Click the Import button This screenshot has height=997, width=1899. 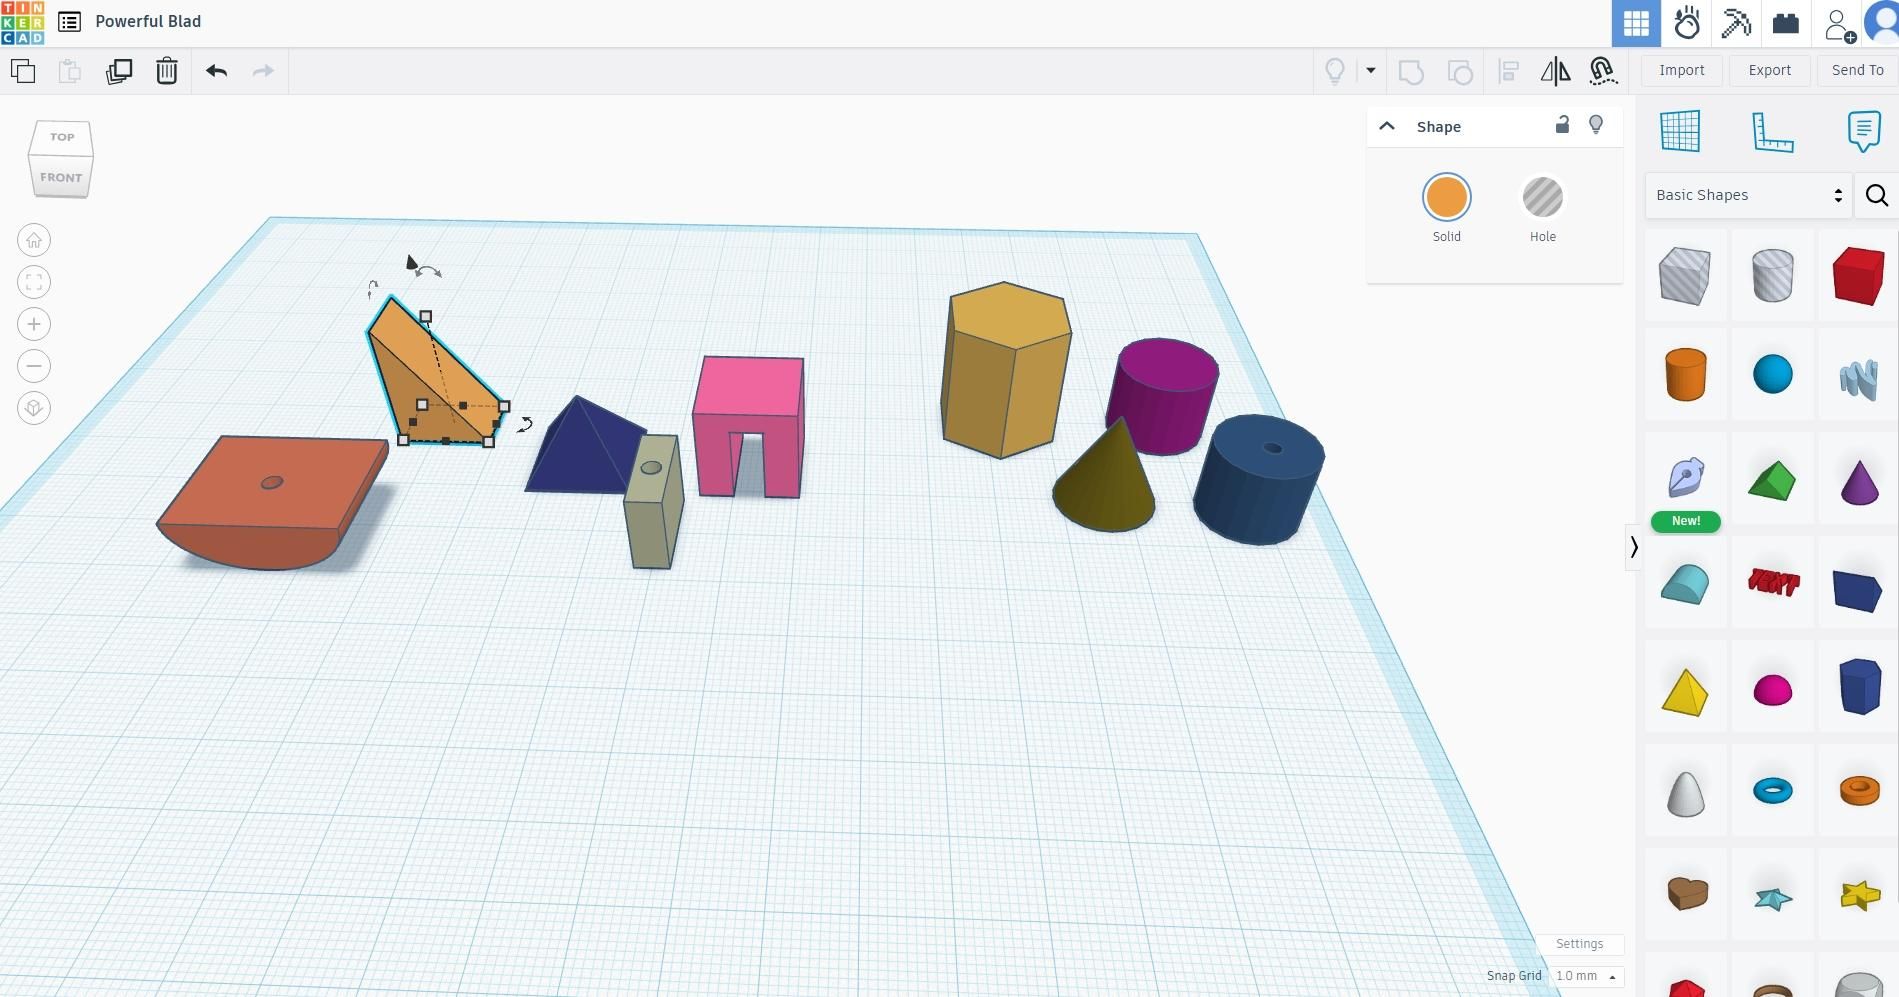pyautogui.click(x=1682, y=70)
